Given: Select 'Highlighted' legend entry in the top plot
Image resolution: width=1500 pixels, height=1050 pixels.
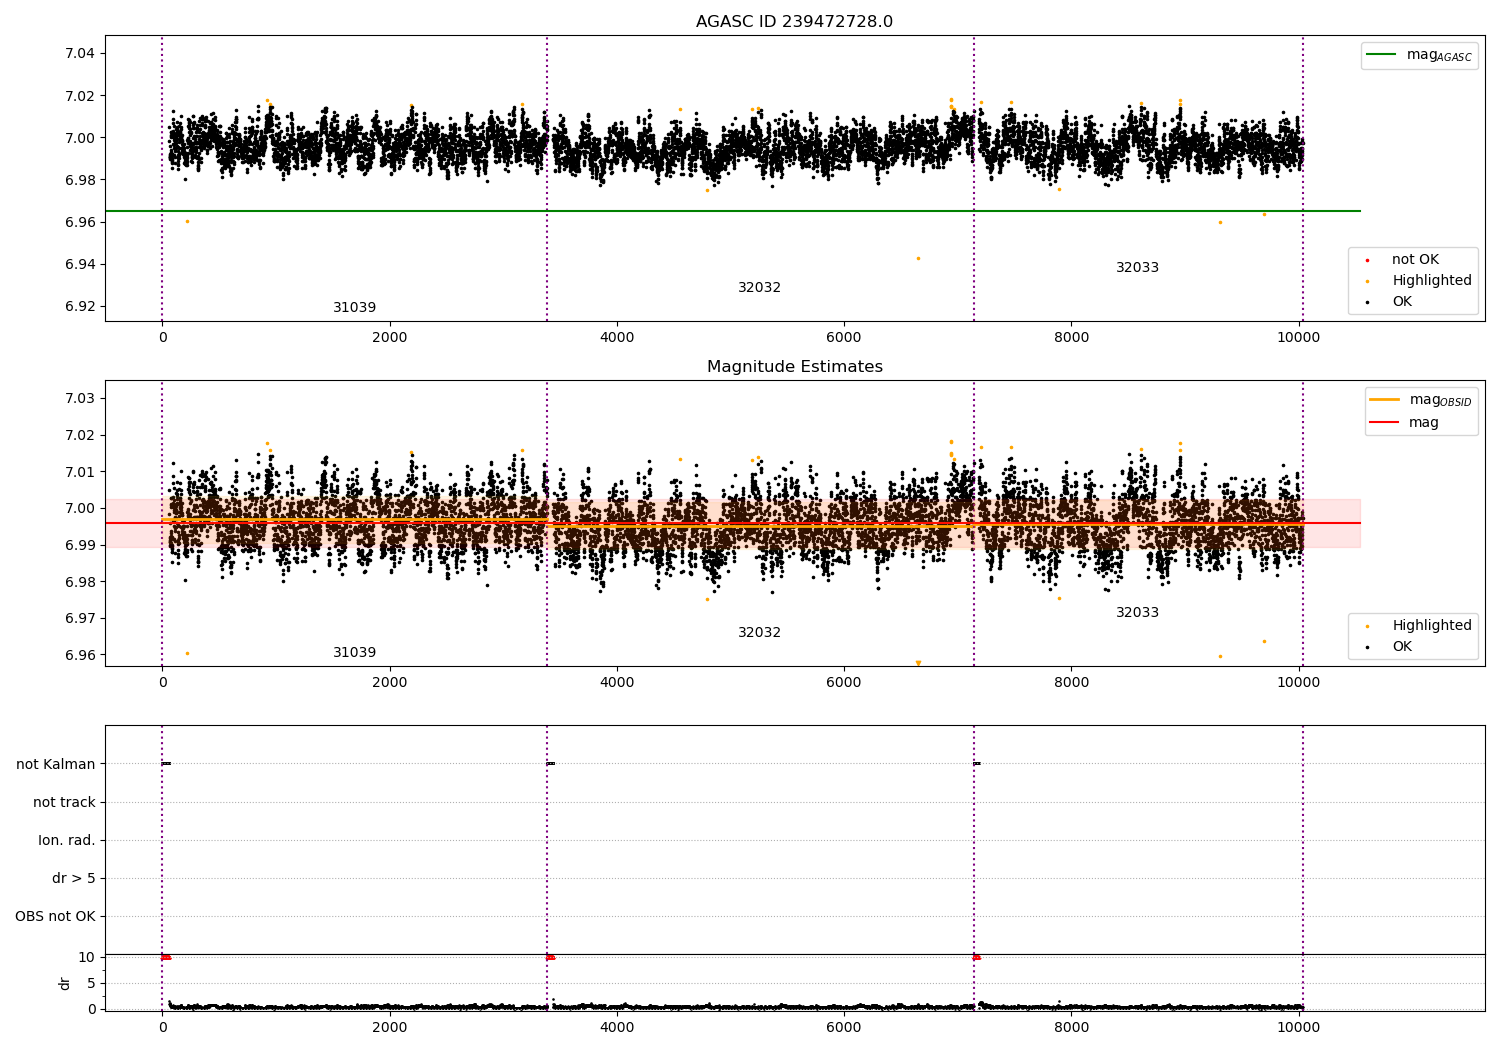Looking at the screenshot, I should pyautogui.click(x=1431, y=281).
